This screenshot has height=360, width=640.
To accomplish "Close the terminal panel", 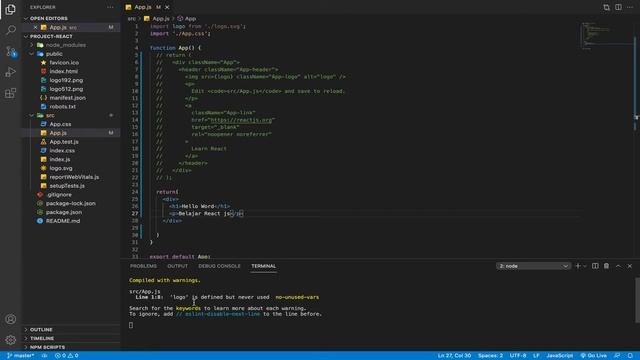I will point(630,266).
